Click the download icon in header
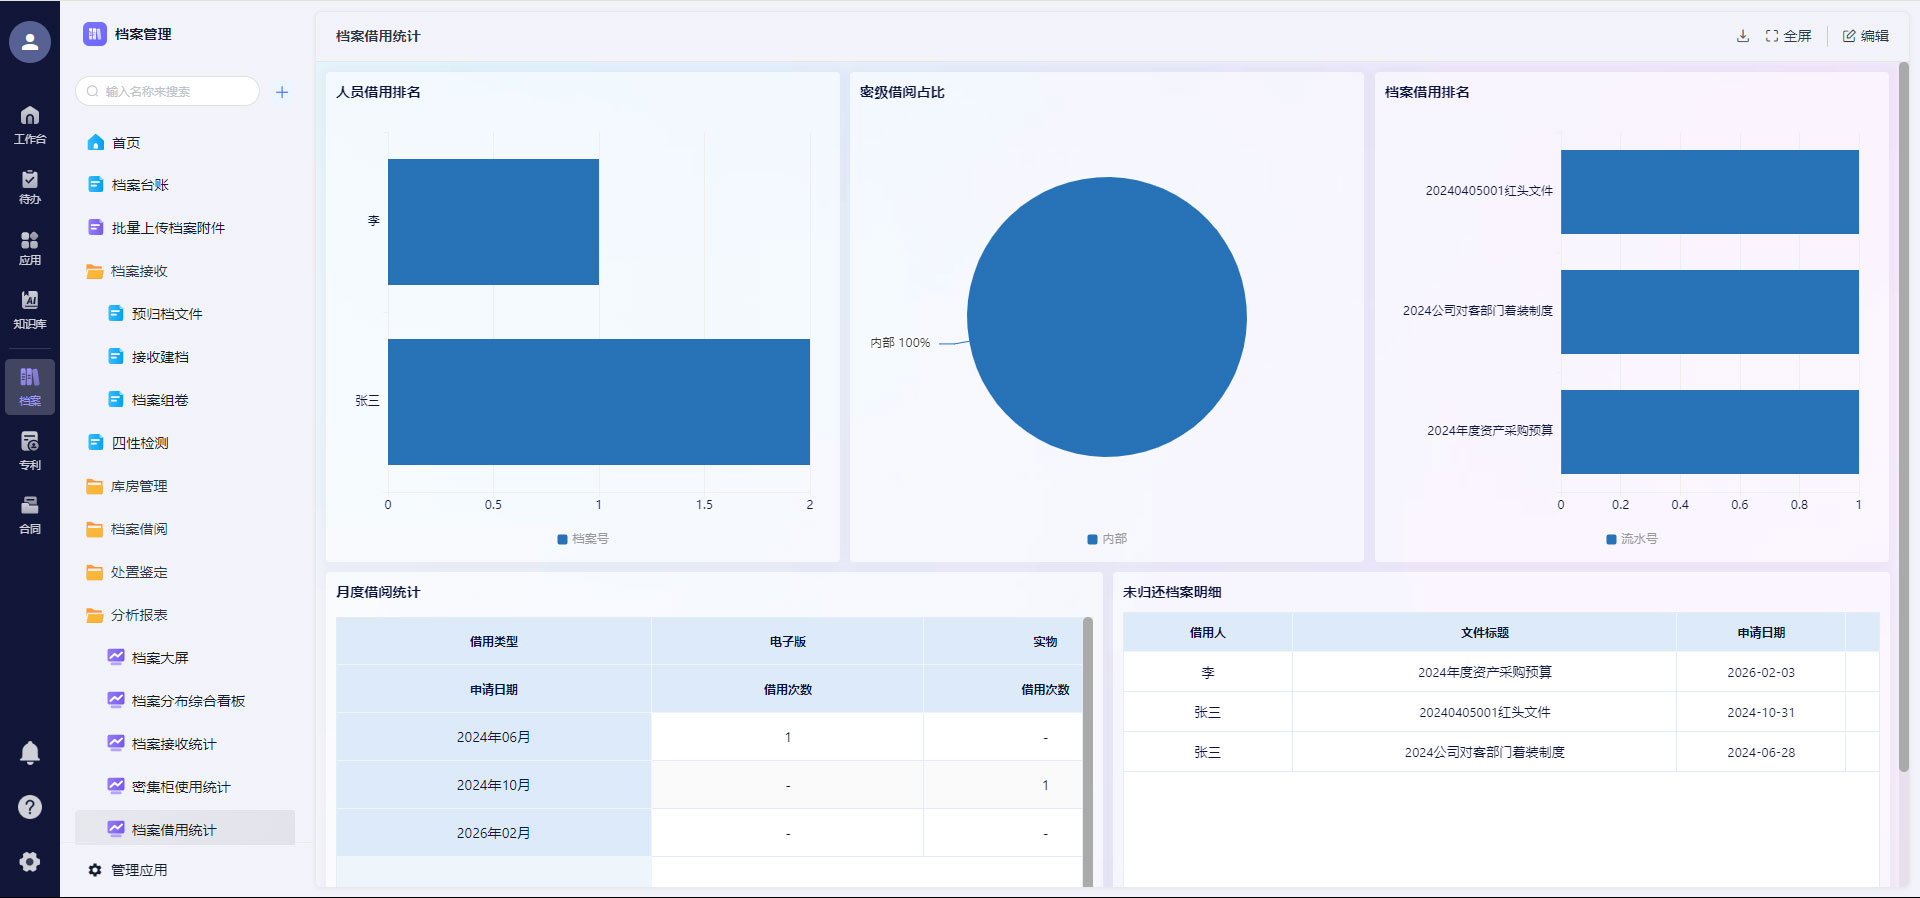Screen dimensions: 1920x898 [1743, 36]
